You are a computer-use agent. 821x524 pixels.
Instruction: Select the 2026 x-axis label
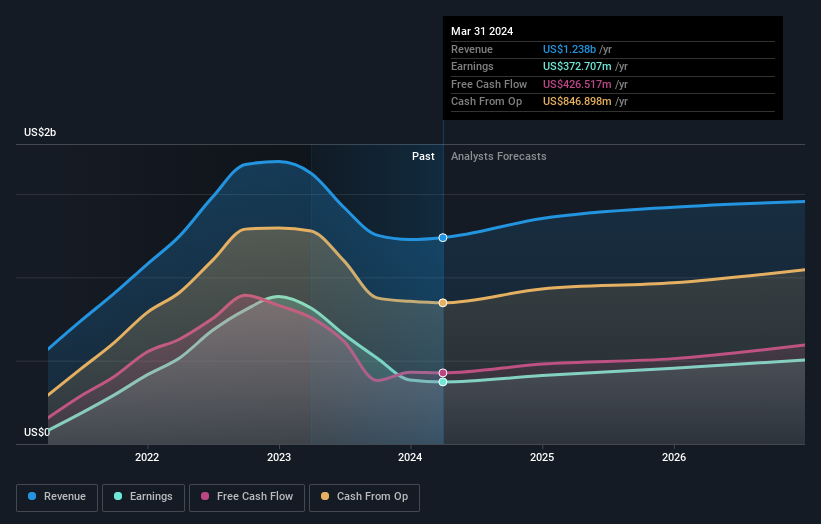674,457
